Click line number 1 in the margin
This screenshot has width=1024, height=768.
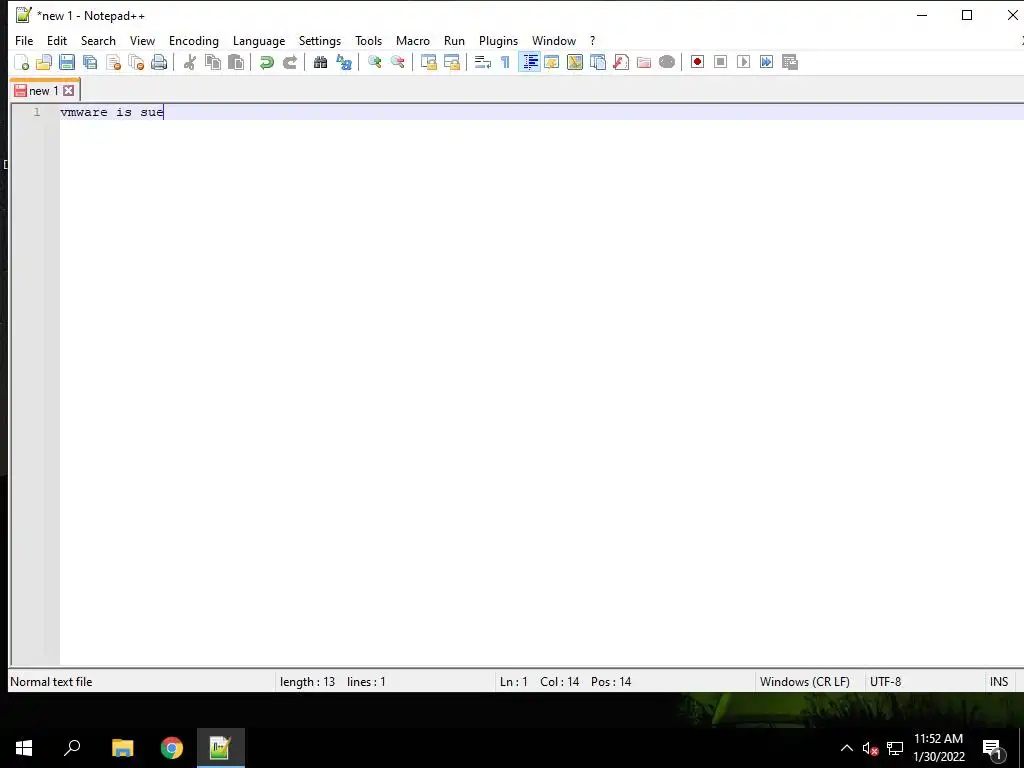tap(37, 112)
